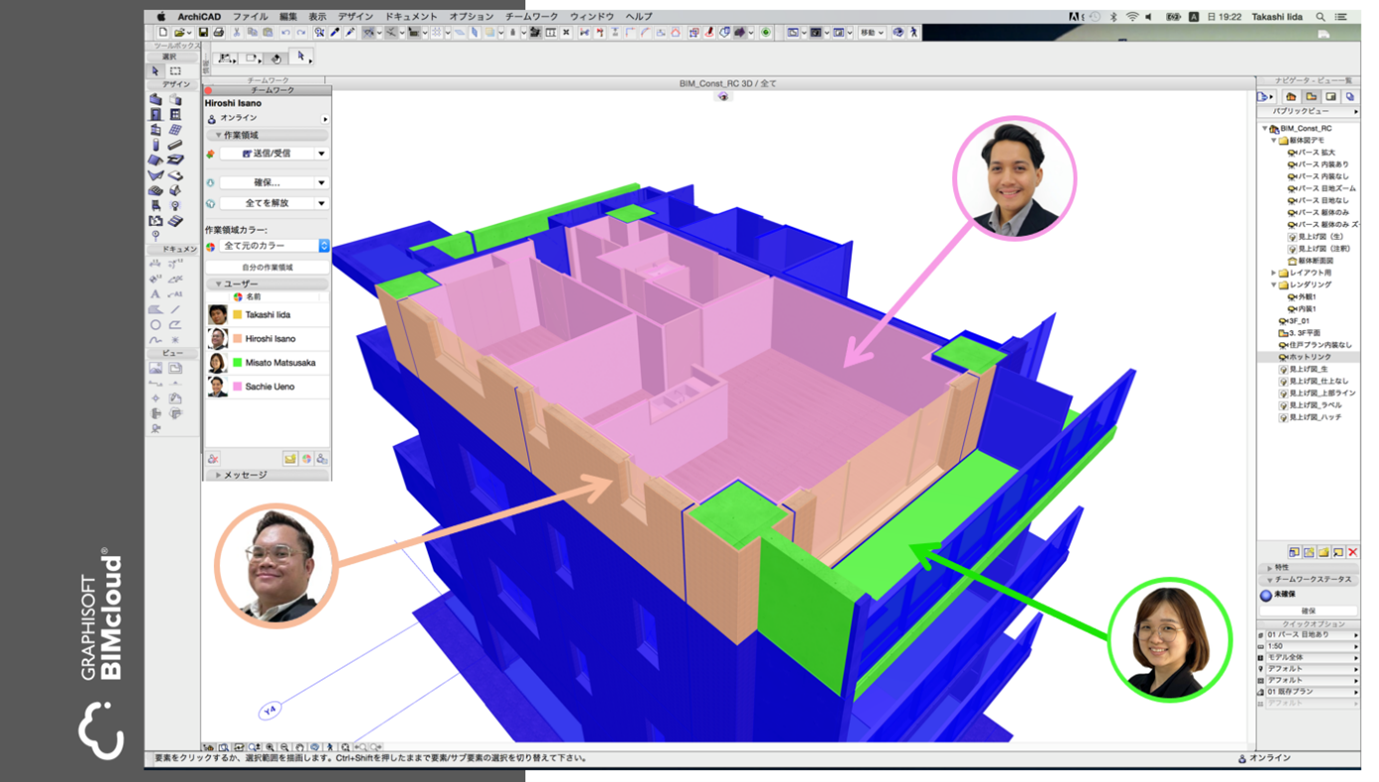The width and height of the screenshot is (1379, 782).
Task: Select ホットリンク item in navigator tree
Action: click(x=1308, y=357)
